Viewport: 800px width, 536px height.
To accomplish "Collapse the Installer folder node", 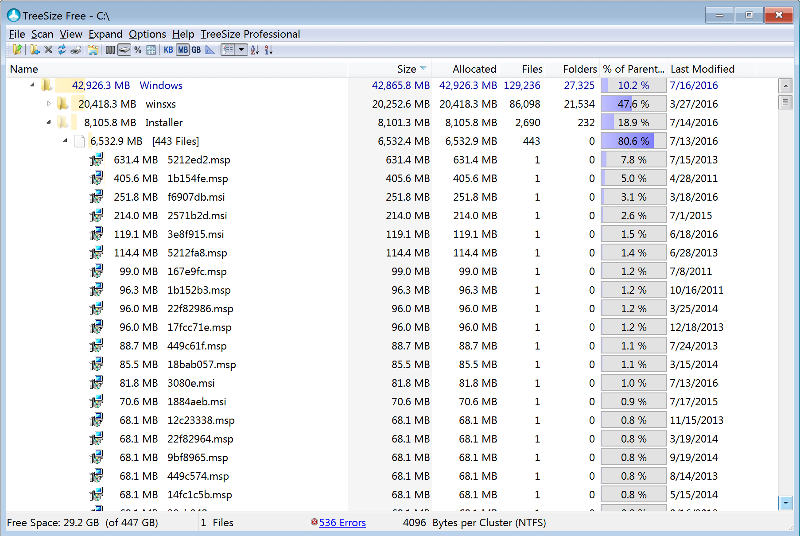I will coord(49,122).
